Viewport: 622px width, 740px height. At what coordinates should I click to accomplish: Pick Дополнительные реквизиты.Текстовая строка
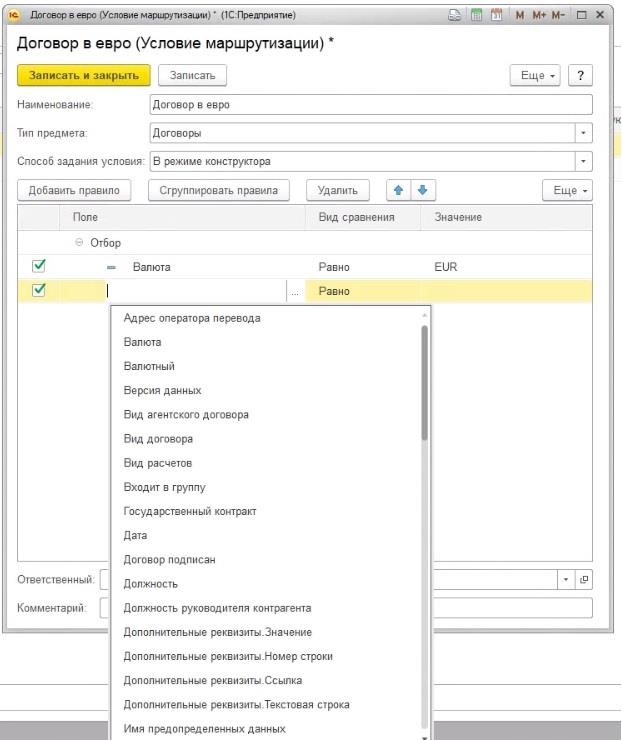(x=236, y=705)
